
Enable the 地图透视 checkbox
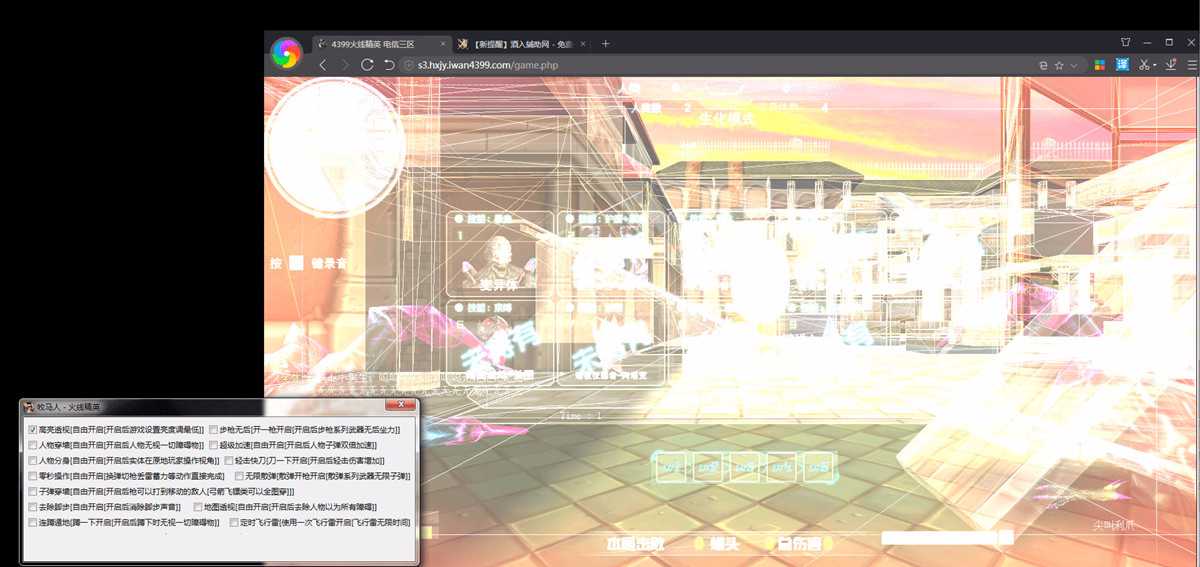197,507
